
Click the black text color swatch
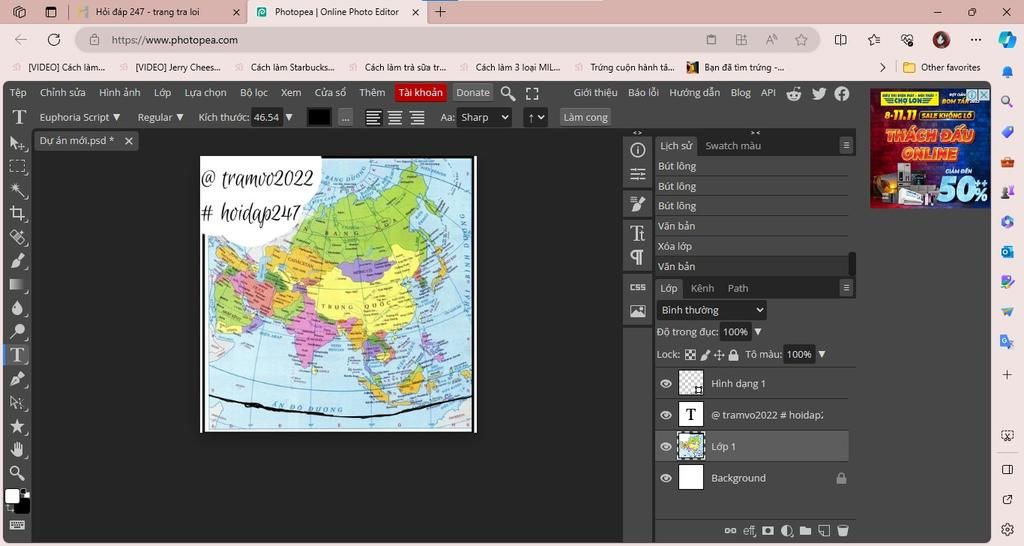(318, 117)
